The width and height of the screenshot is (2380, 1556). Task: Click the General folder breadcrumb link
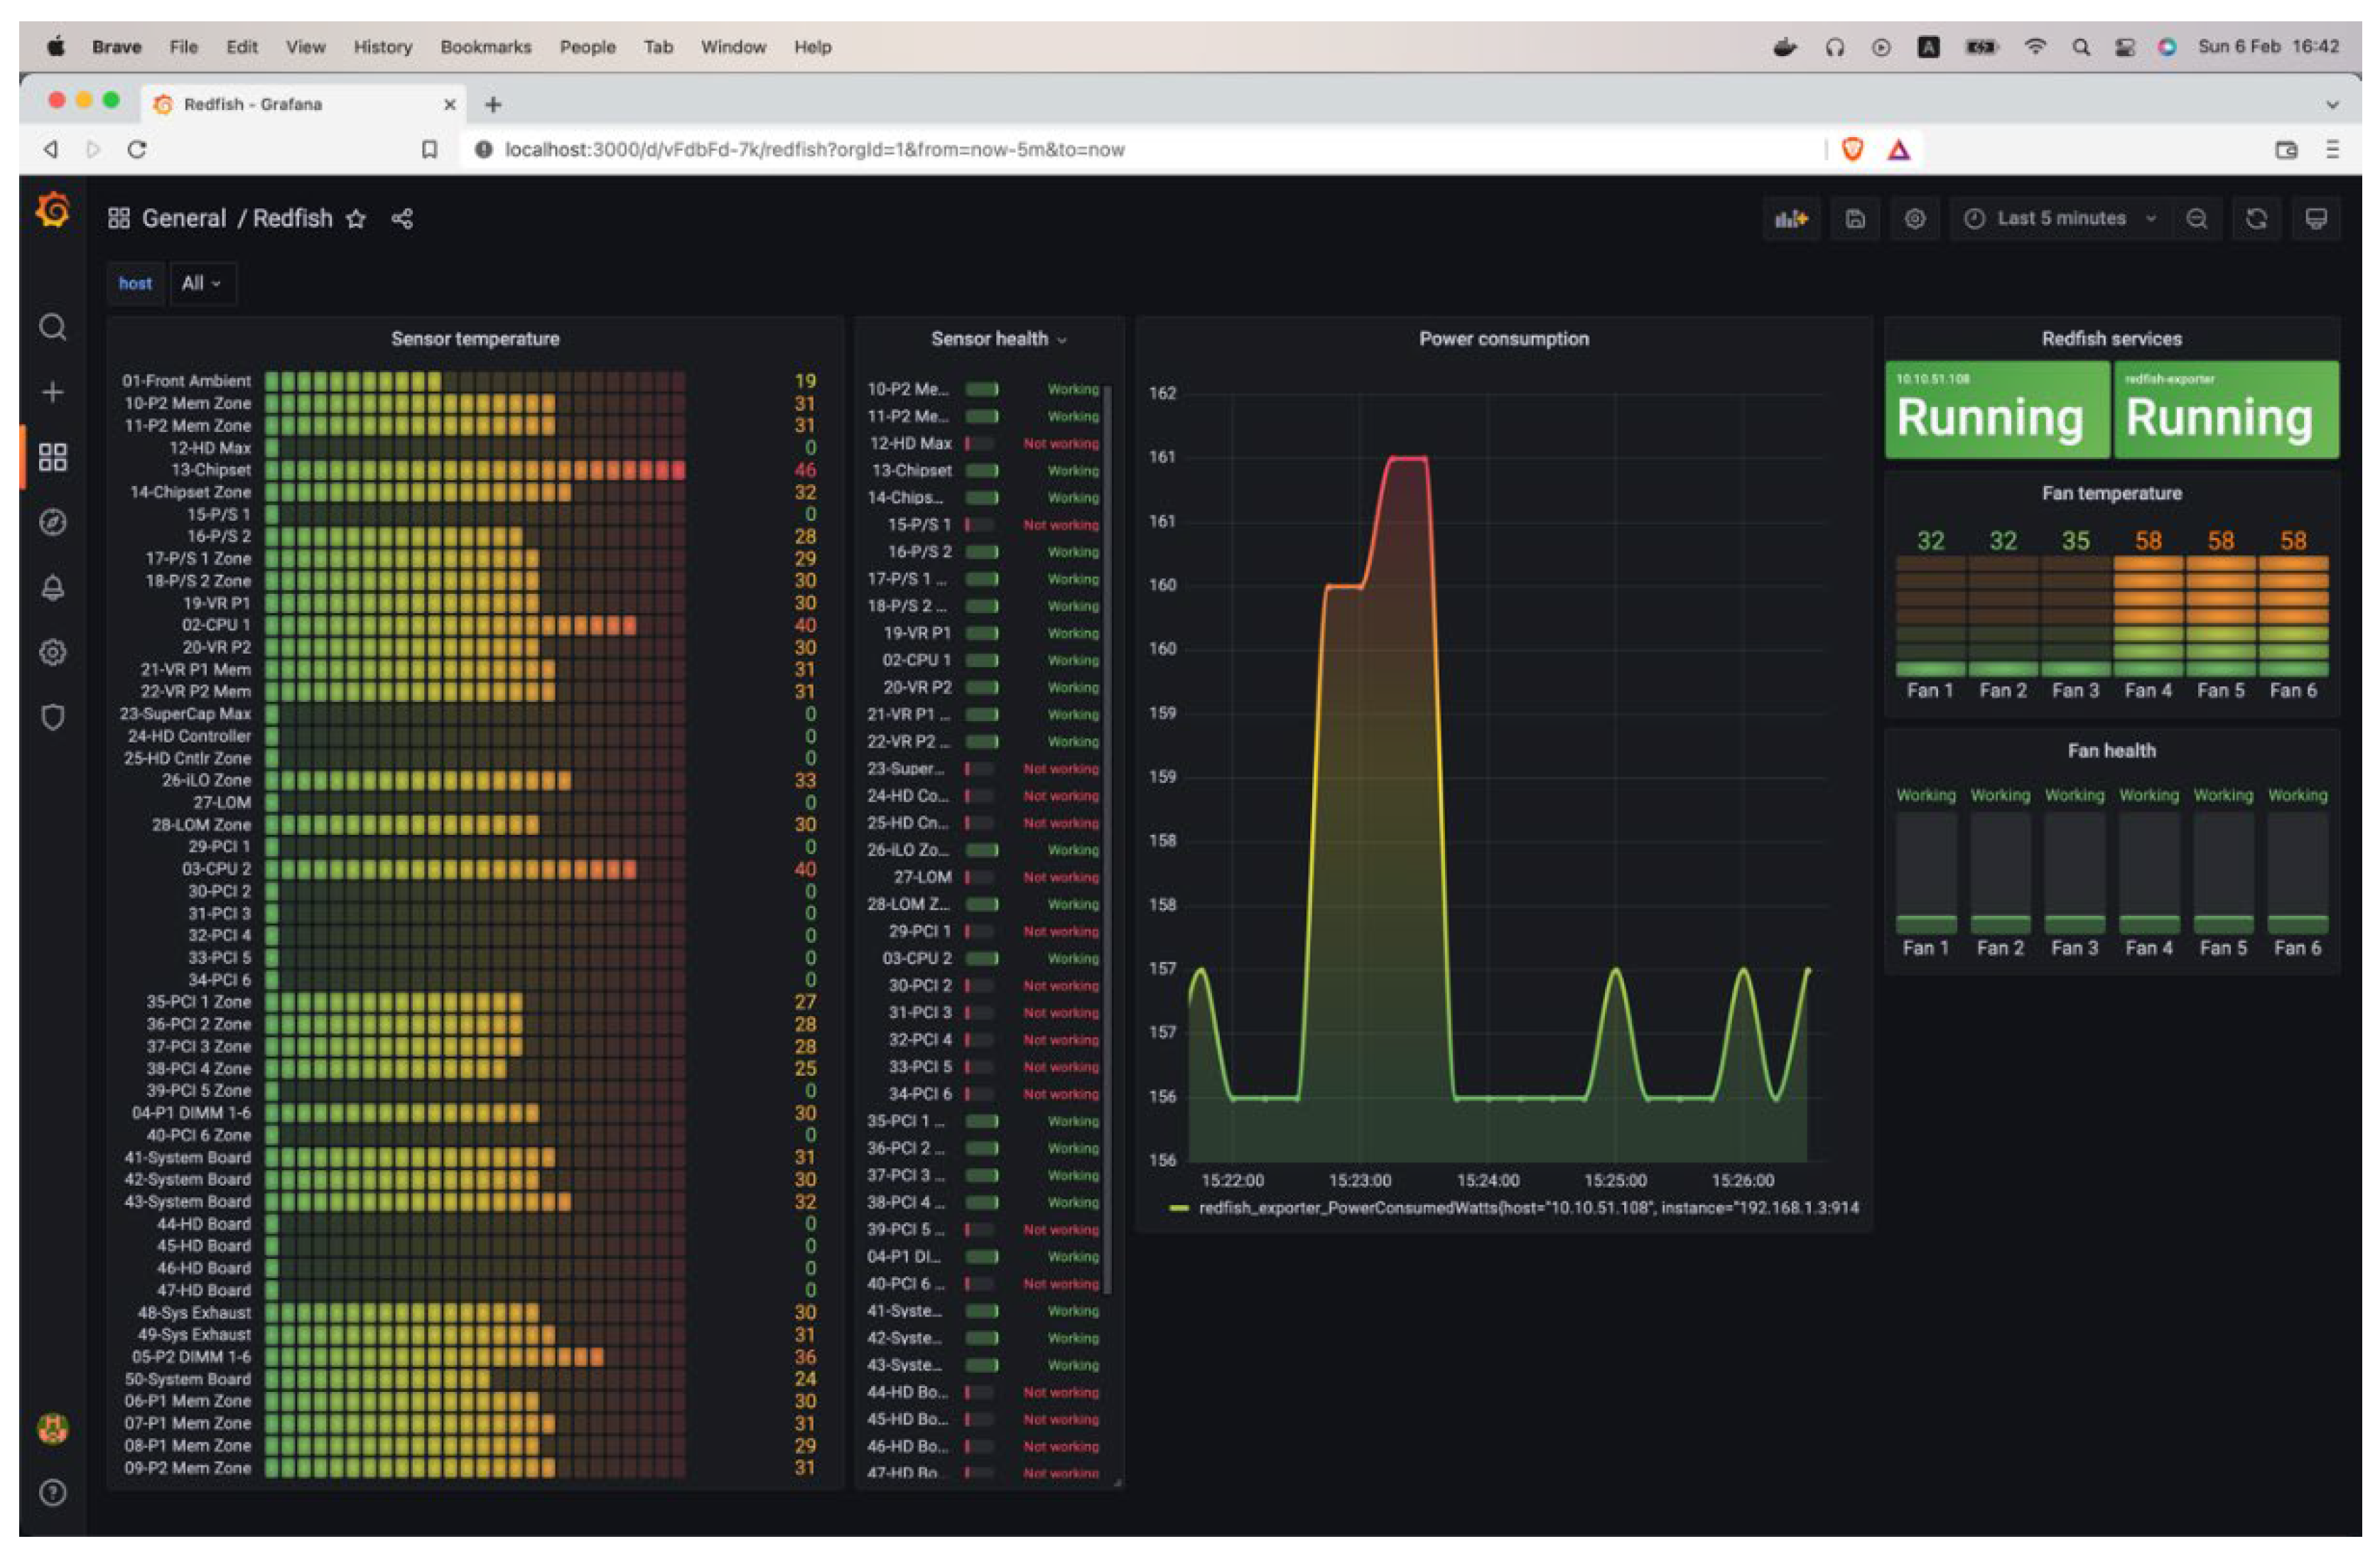coord(184,219)
